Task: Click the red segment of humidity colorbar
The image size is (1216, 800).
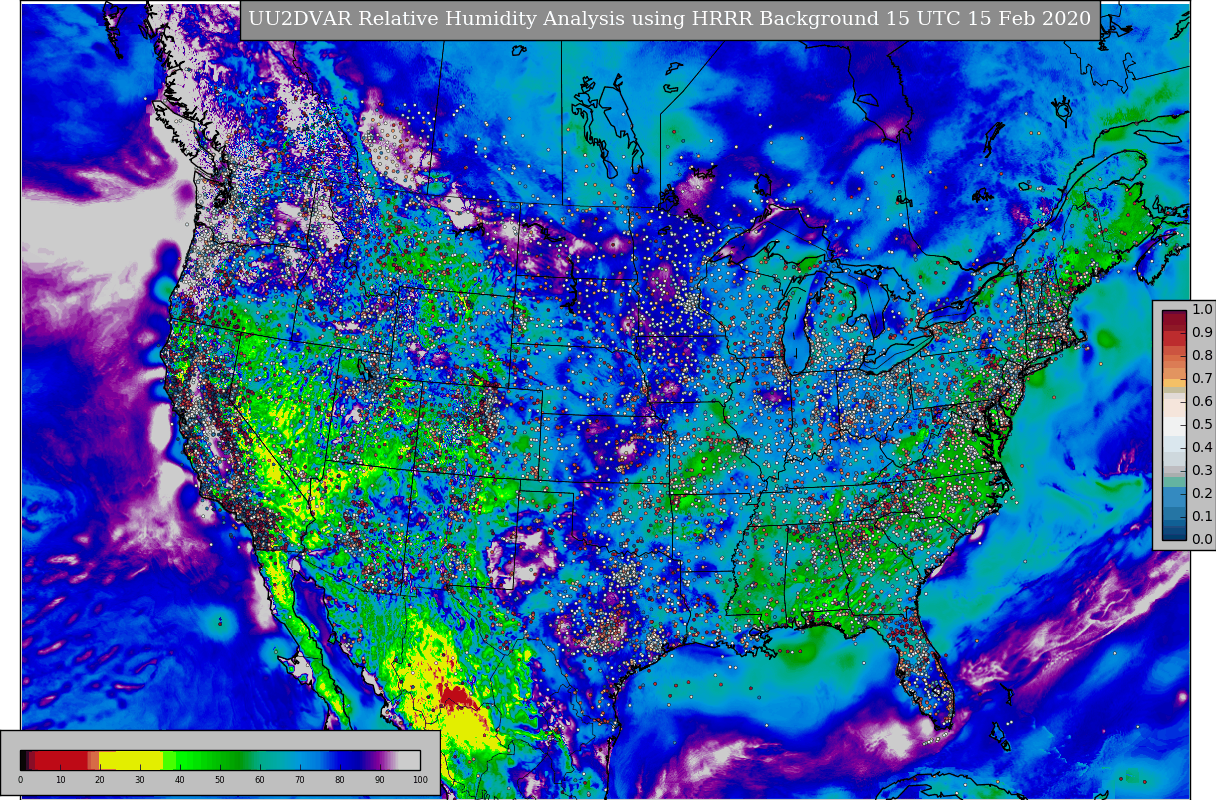Action: (62, 760)
